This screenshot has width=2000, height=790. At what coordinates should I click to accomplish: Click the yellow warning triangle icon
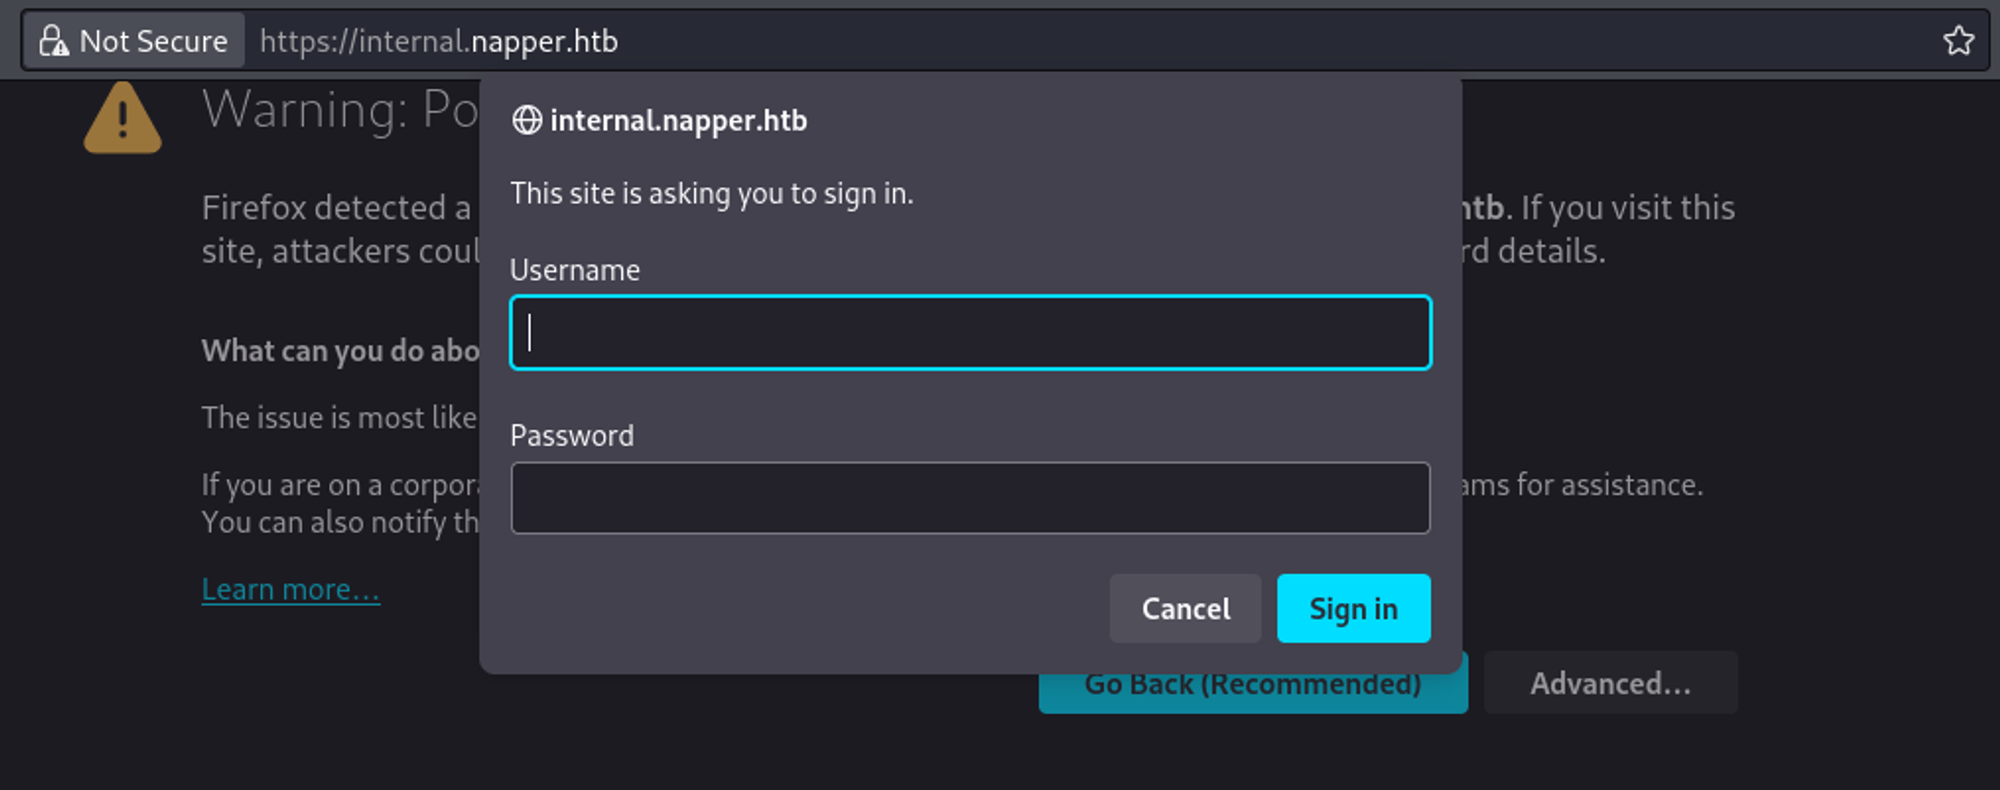pyautogui.click(x=122, y=119)
